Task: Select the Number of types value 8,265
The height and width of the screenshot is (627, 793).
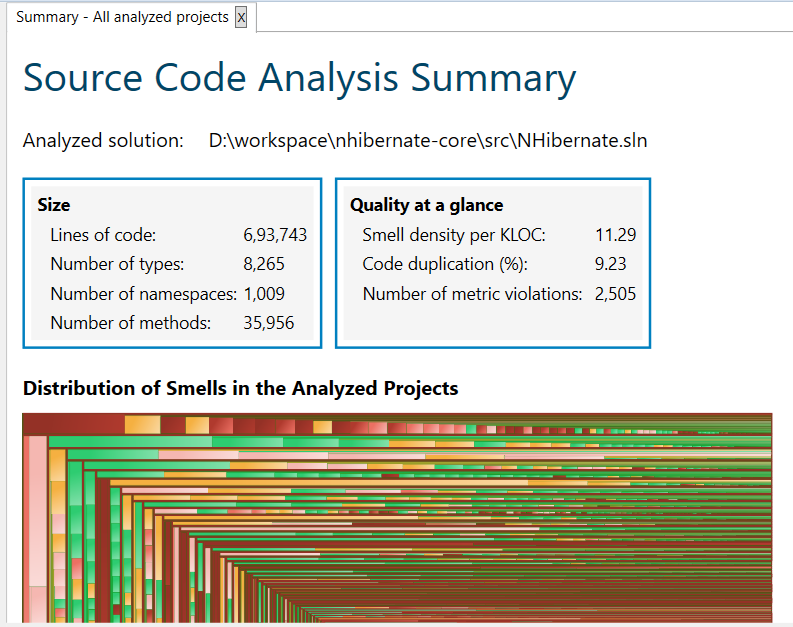Action: 264,265
